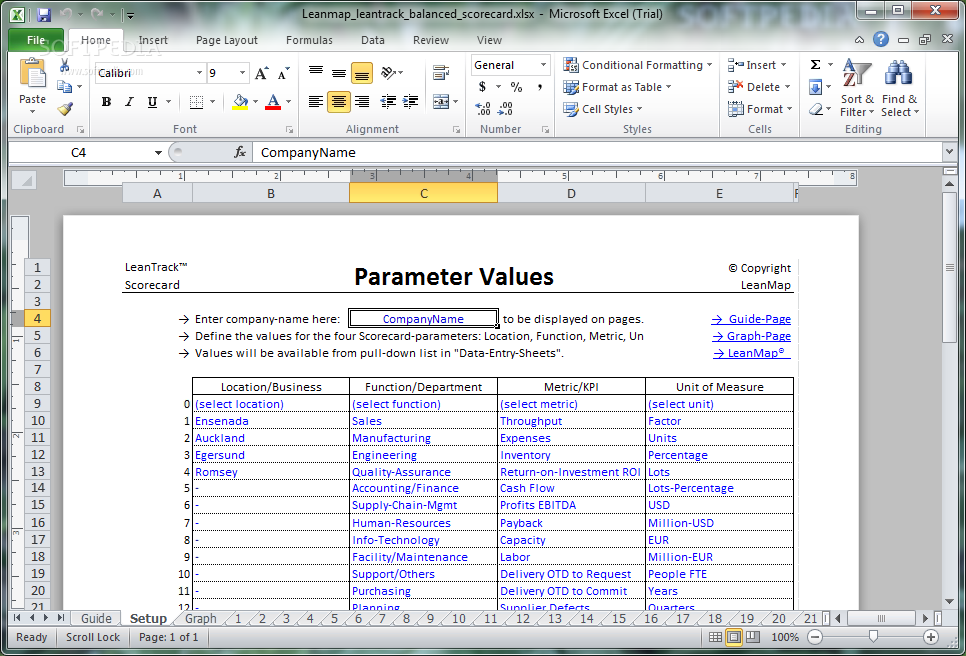Switch to Page Break Preview button
Image resolution: width=966 pixels, height=656 pixels.
[753, 637]
